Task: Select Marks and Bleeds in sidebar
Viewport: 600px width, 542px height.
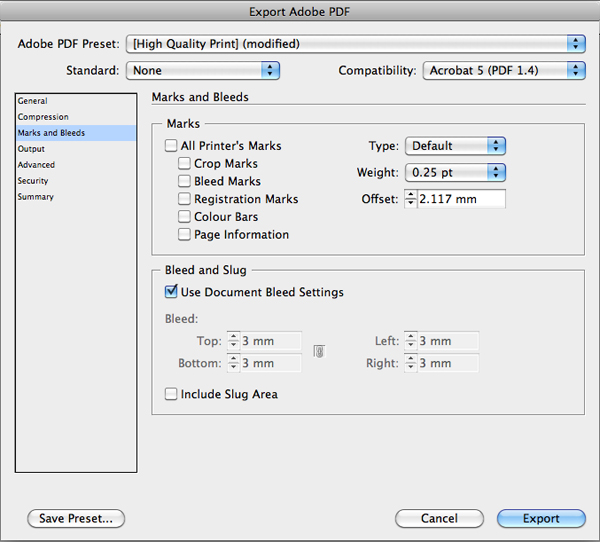Action: pyautogui.click(x=76, y=133)
